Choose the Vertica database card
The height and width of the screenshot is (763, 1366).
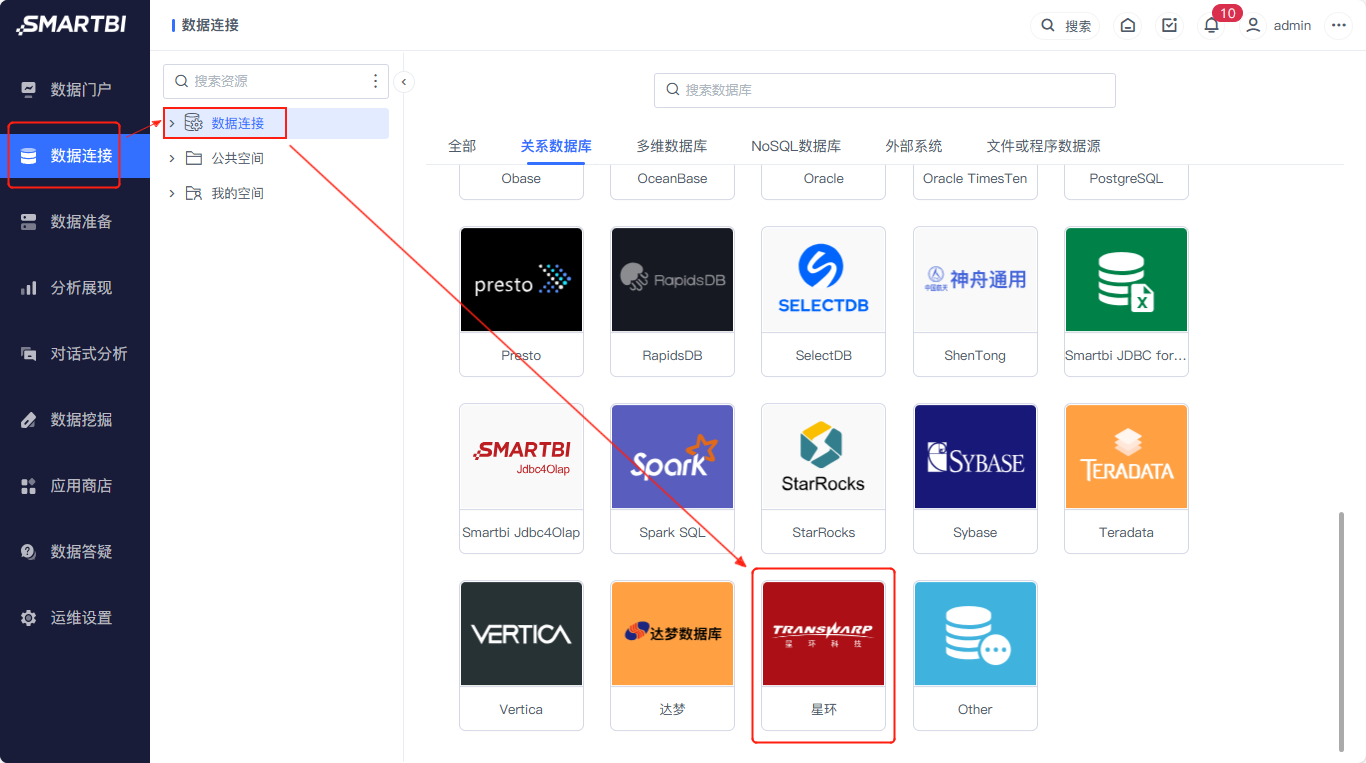coord(521,655)
